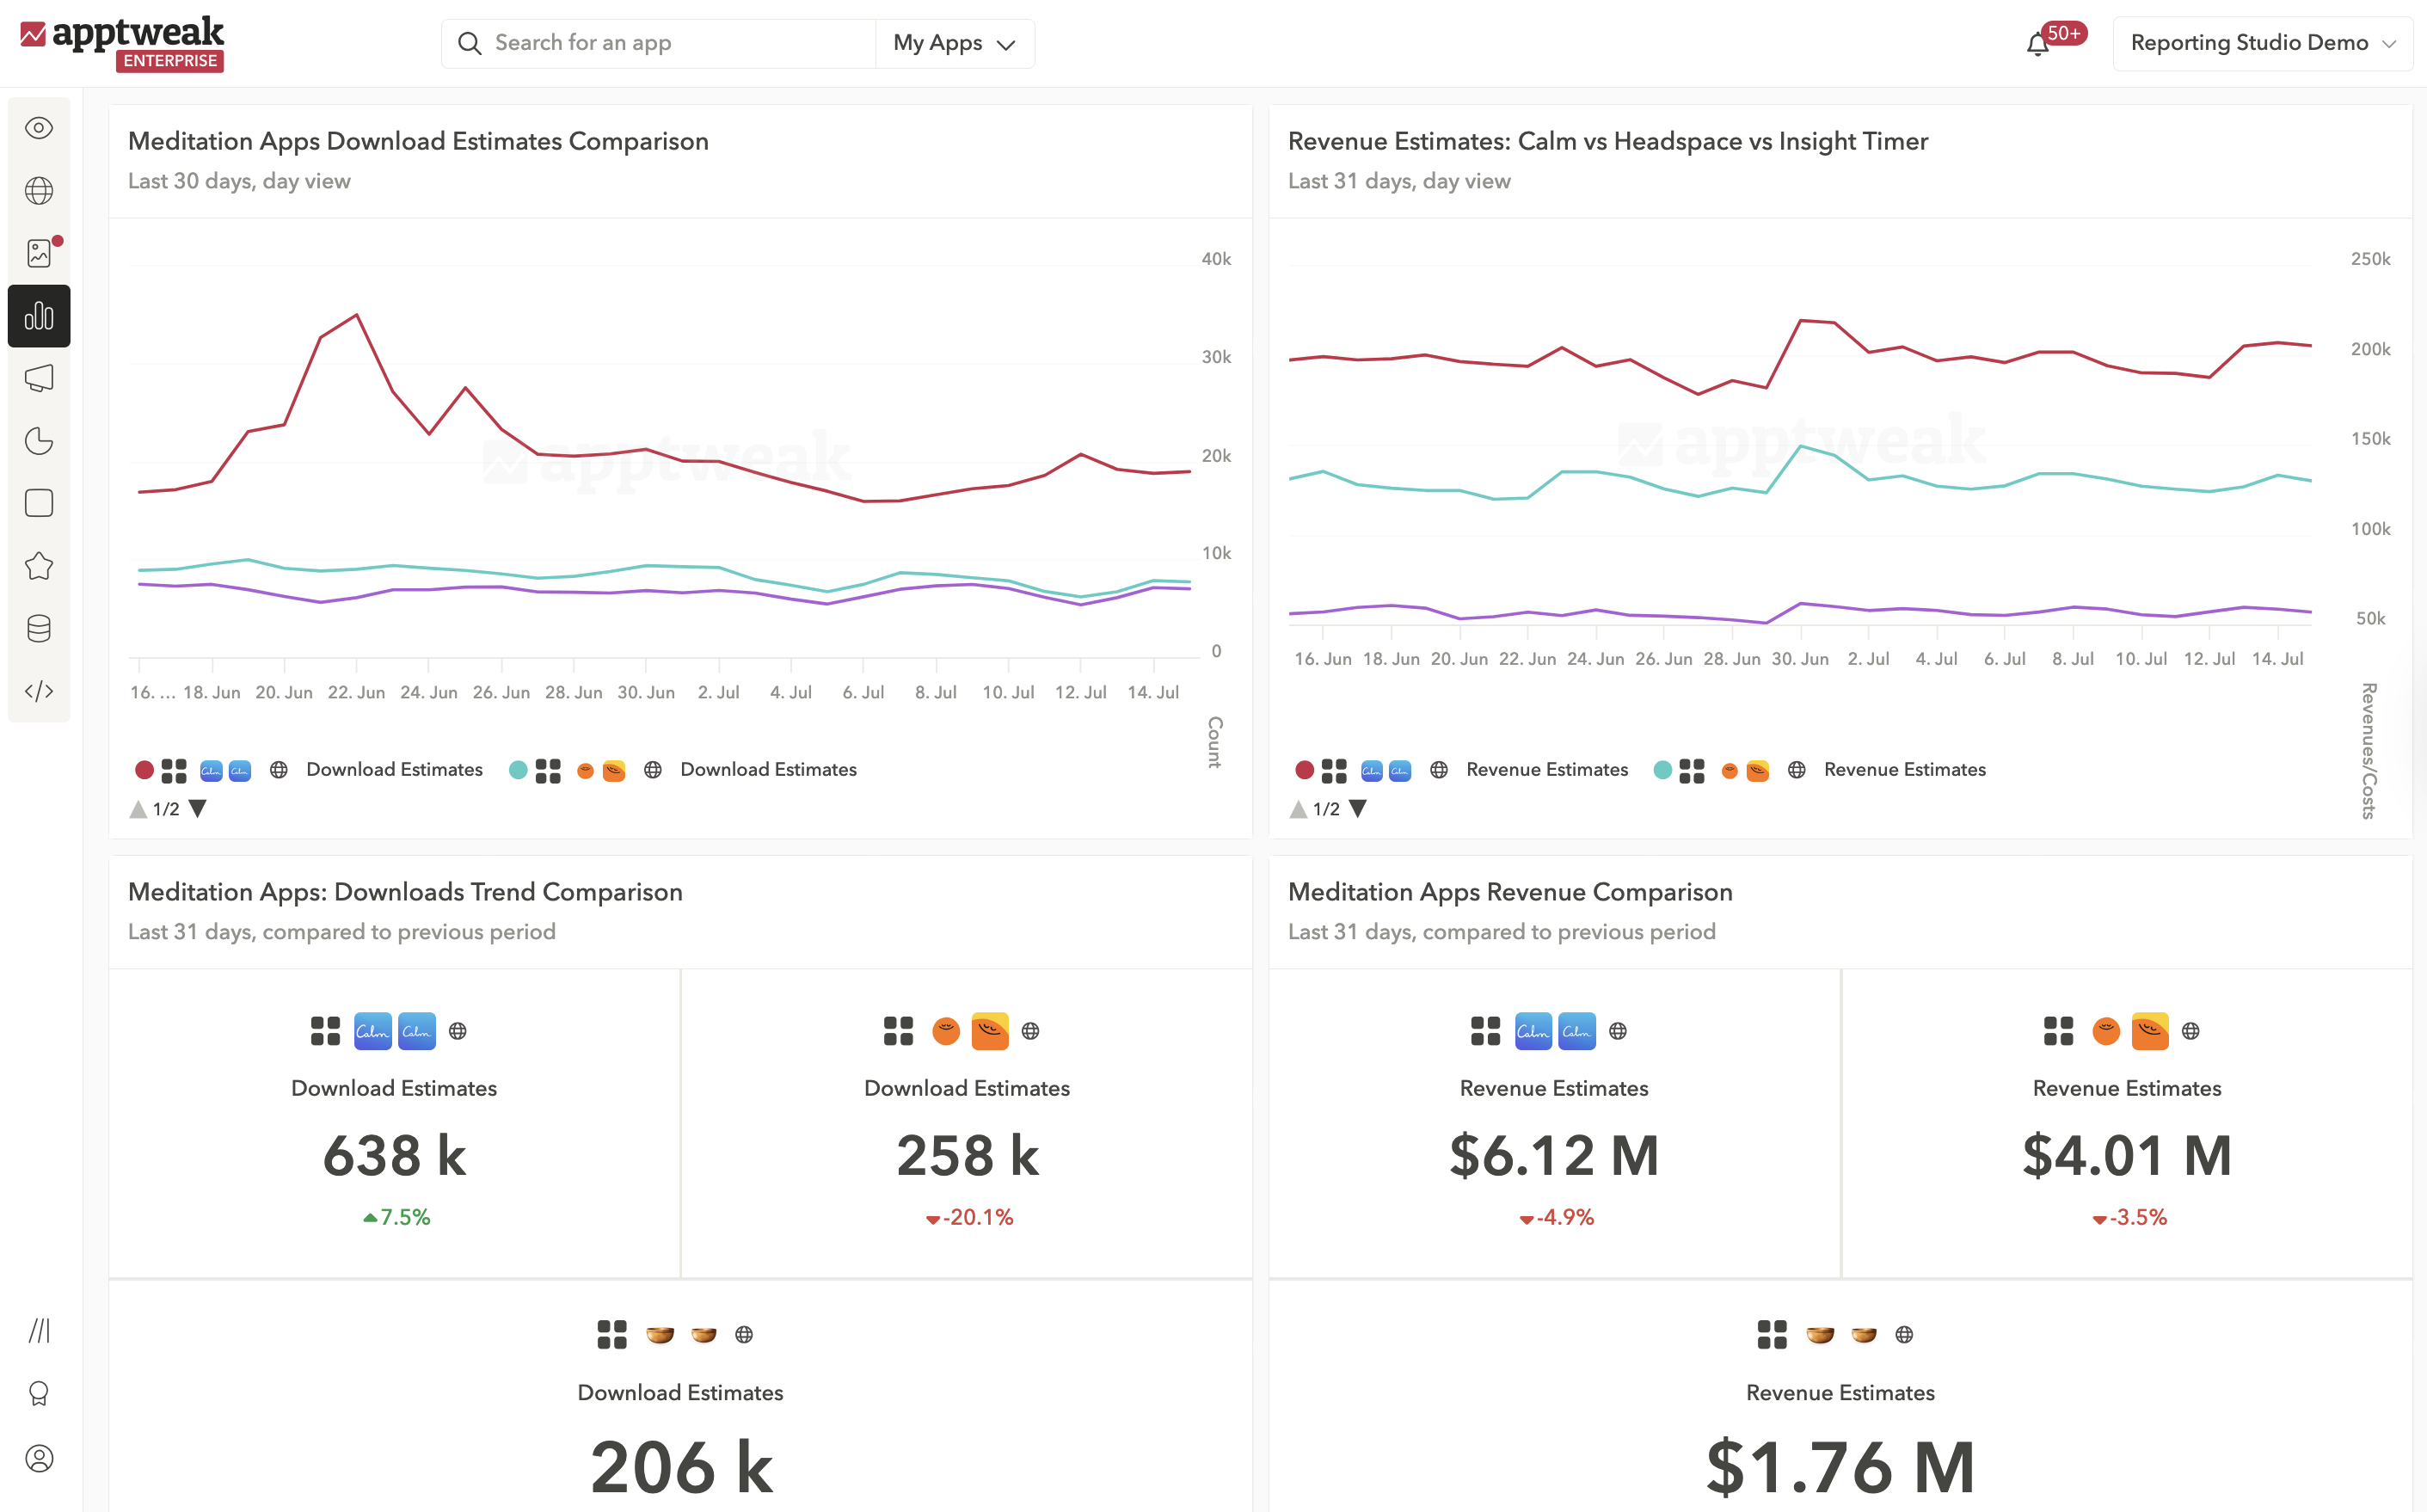Click the -3.5% change indicator

(2129, 1217)
